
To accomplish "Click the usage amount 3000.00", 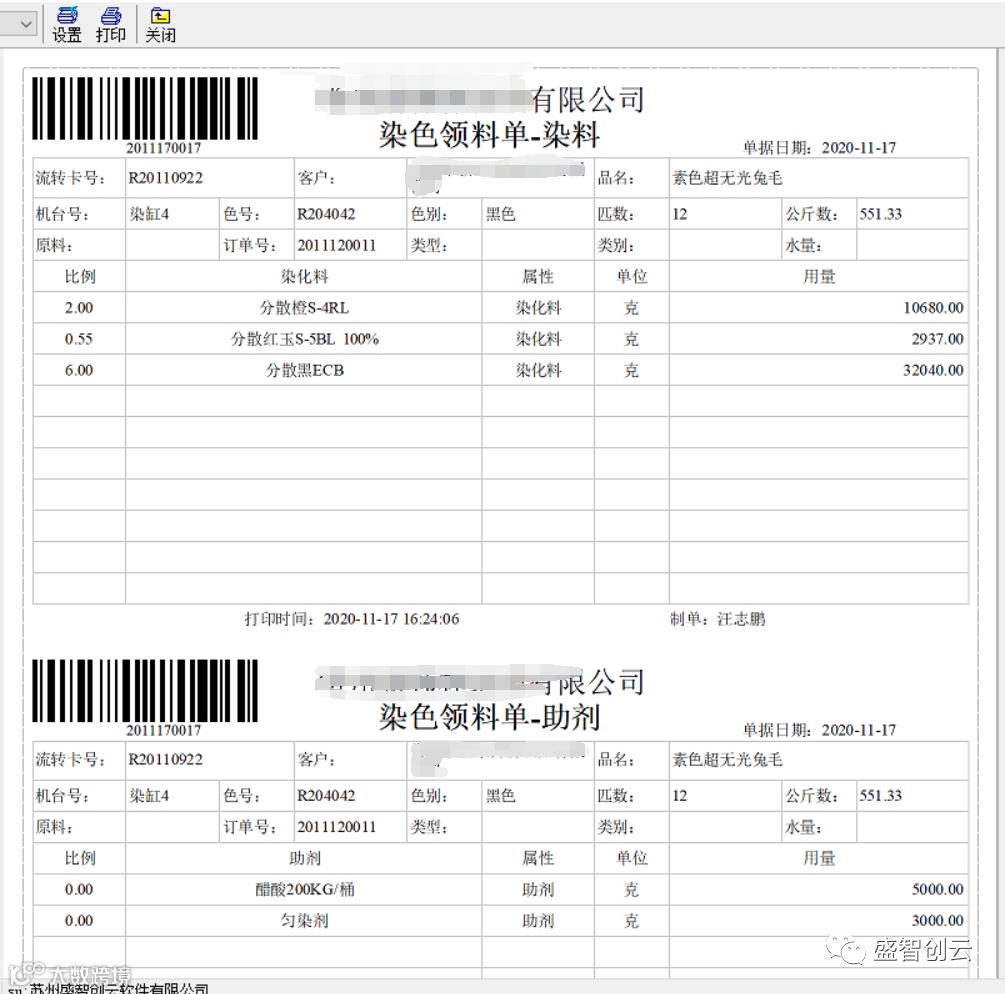I will (938, 921).
